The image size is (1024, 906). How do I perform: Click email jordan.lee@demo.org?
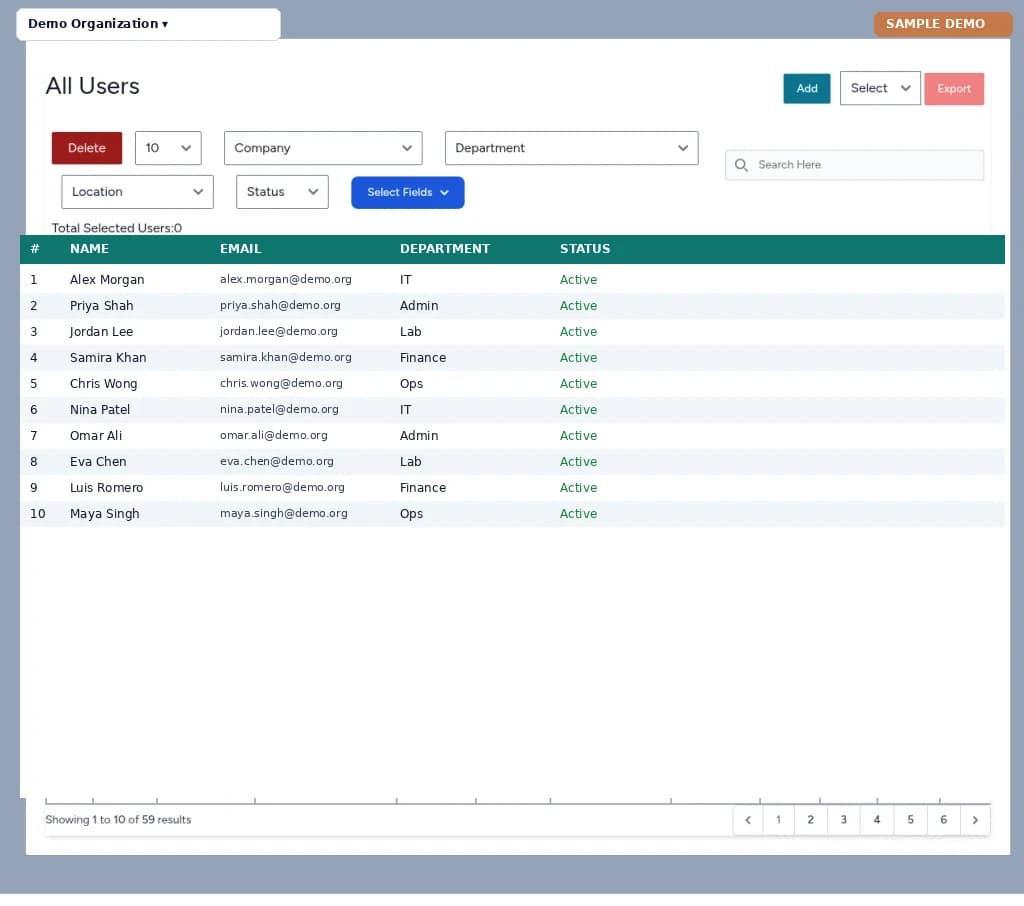point(279,331)
